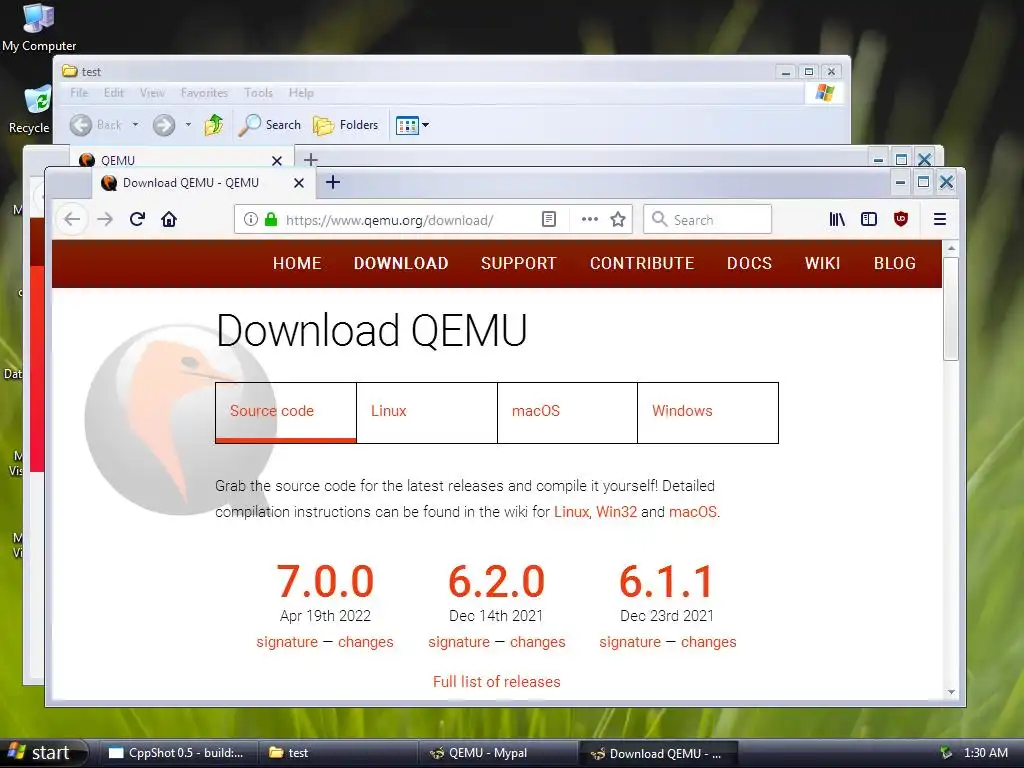Switch to CppShot 0.5 taskbar item
Image resolution: width=1024 pixels, height=768 pixels.
point(176,753)
